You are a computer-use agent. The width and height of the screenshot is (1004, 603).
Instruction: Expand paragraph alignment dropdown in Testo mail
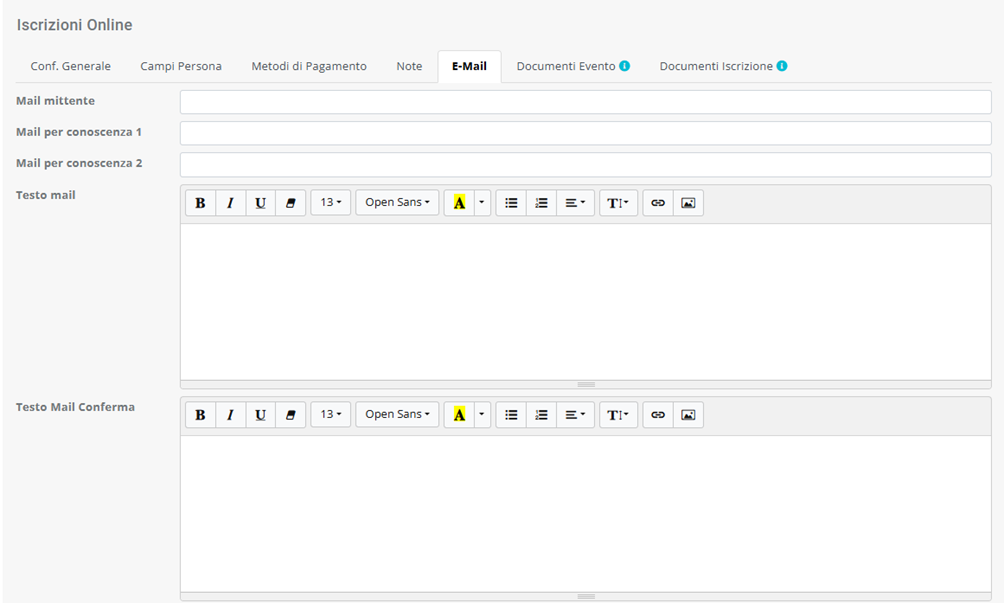(575, 203)
